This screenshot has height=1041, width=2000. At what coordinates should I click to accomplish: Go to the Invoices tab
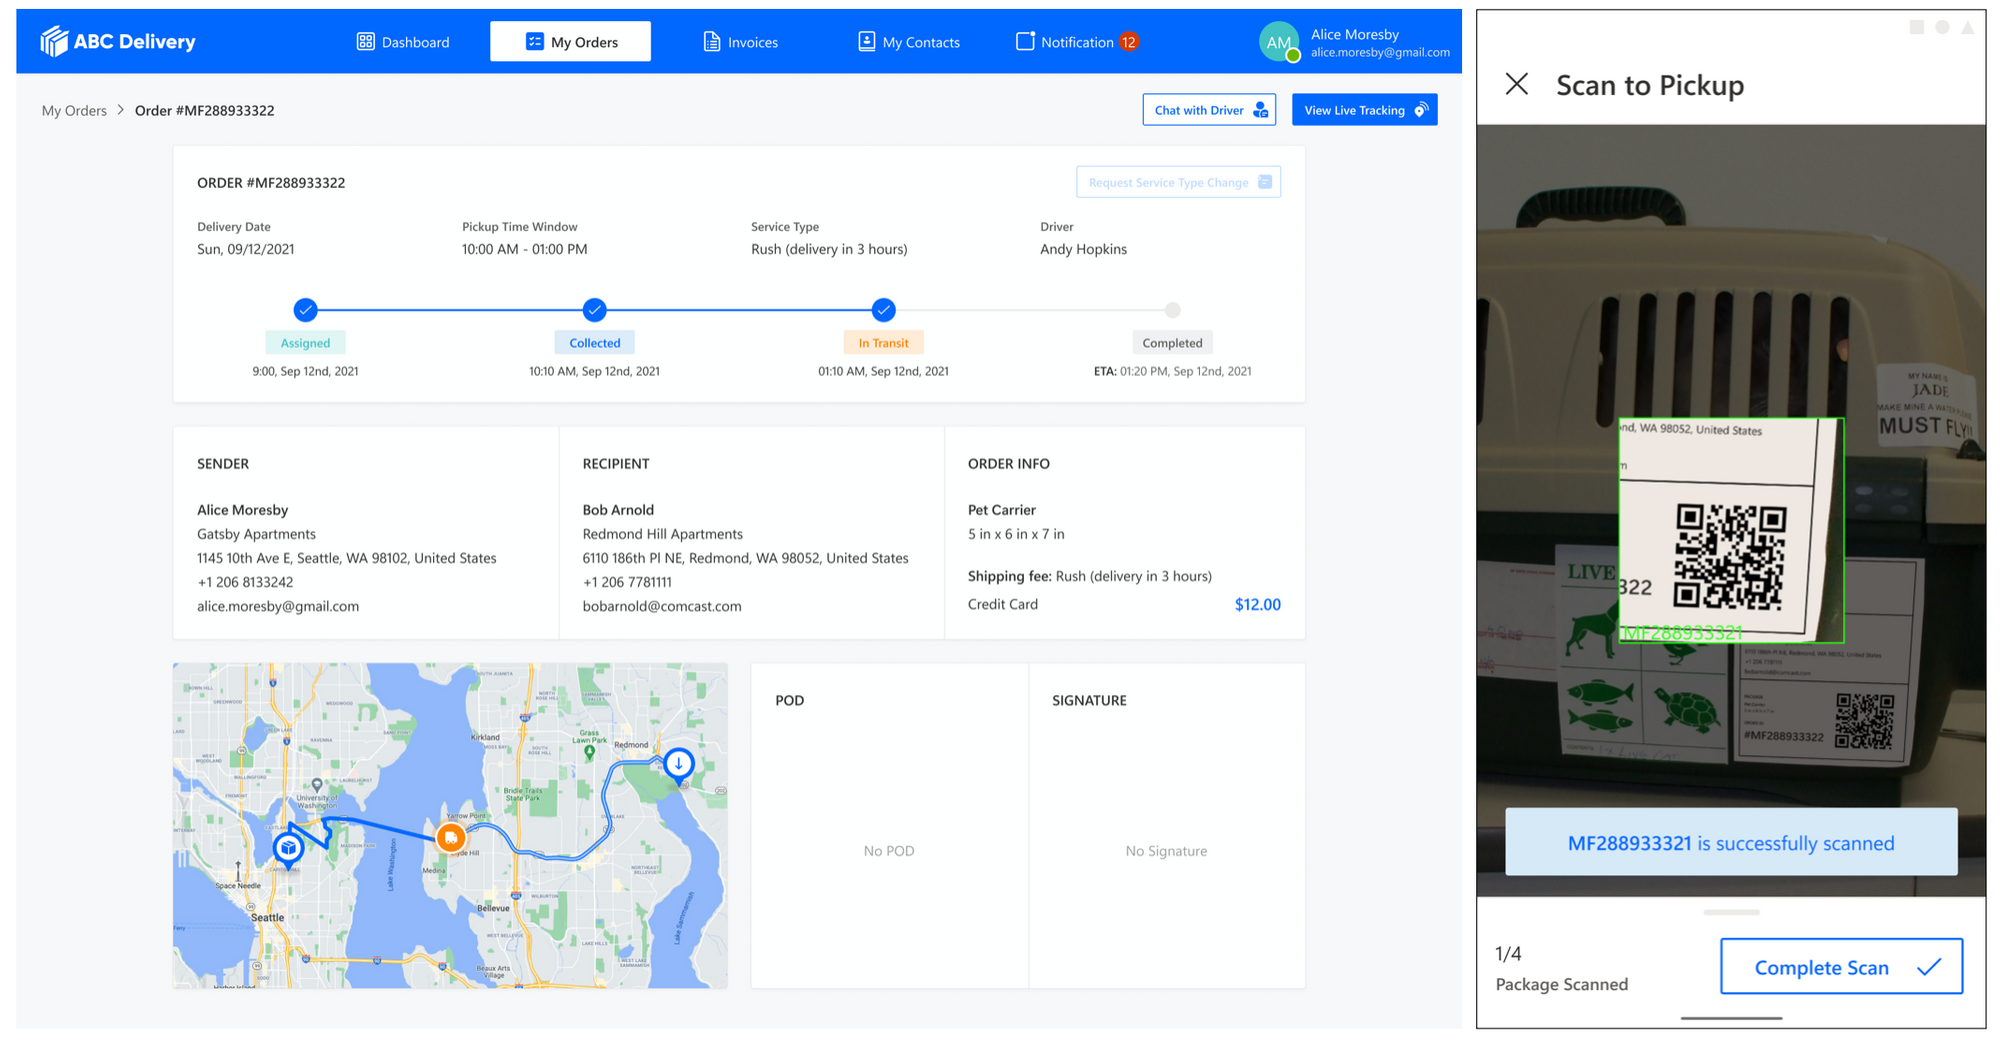(740, 42)
